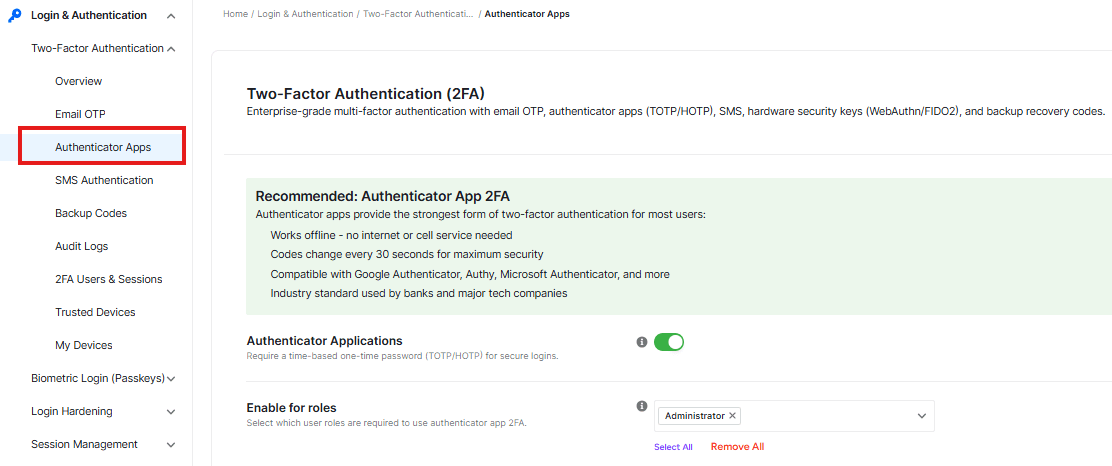
Task: Navigate to Home via breadcrumb
Action: (235, 14)
